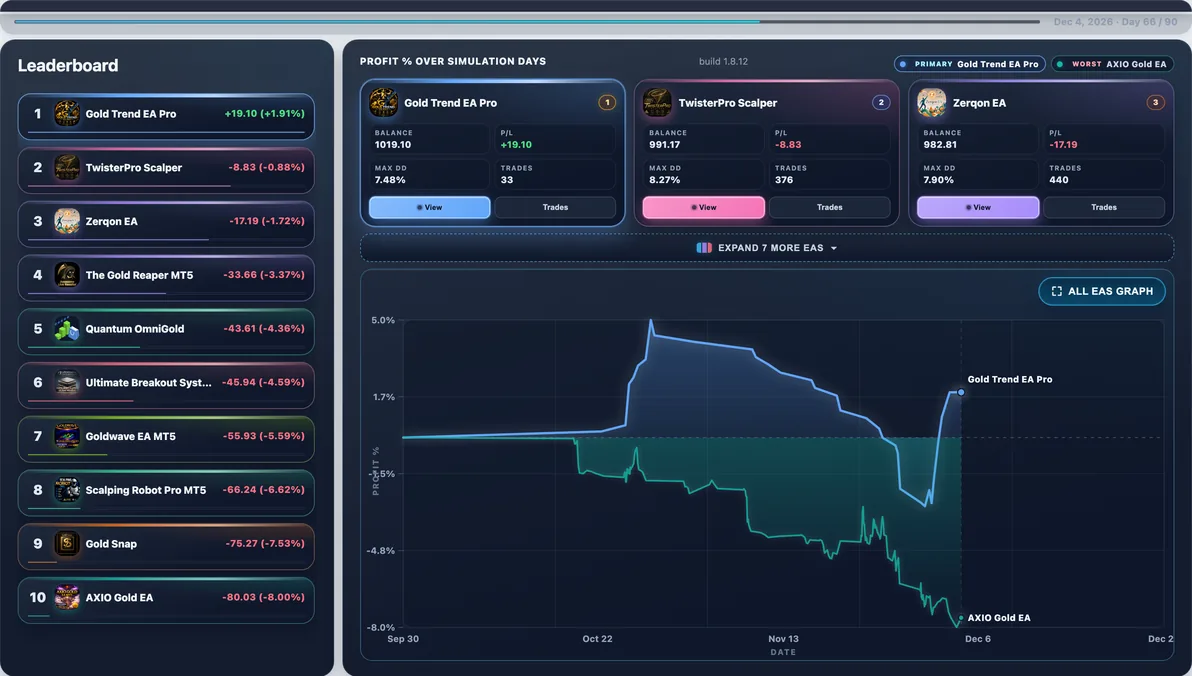Image resolution: width=1192 pixels, height=676 pixels.
Task: Click the Nov 13 date axis label
Action: pos(783,639)
